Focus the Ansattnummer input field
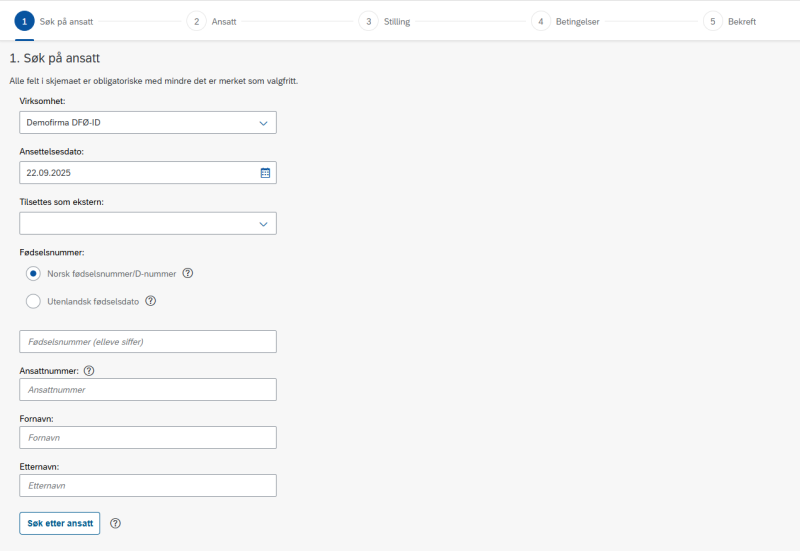The height and width of the screenshot is (551, 800). tap(148, 389)
